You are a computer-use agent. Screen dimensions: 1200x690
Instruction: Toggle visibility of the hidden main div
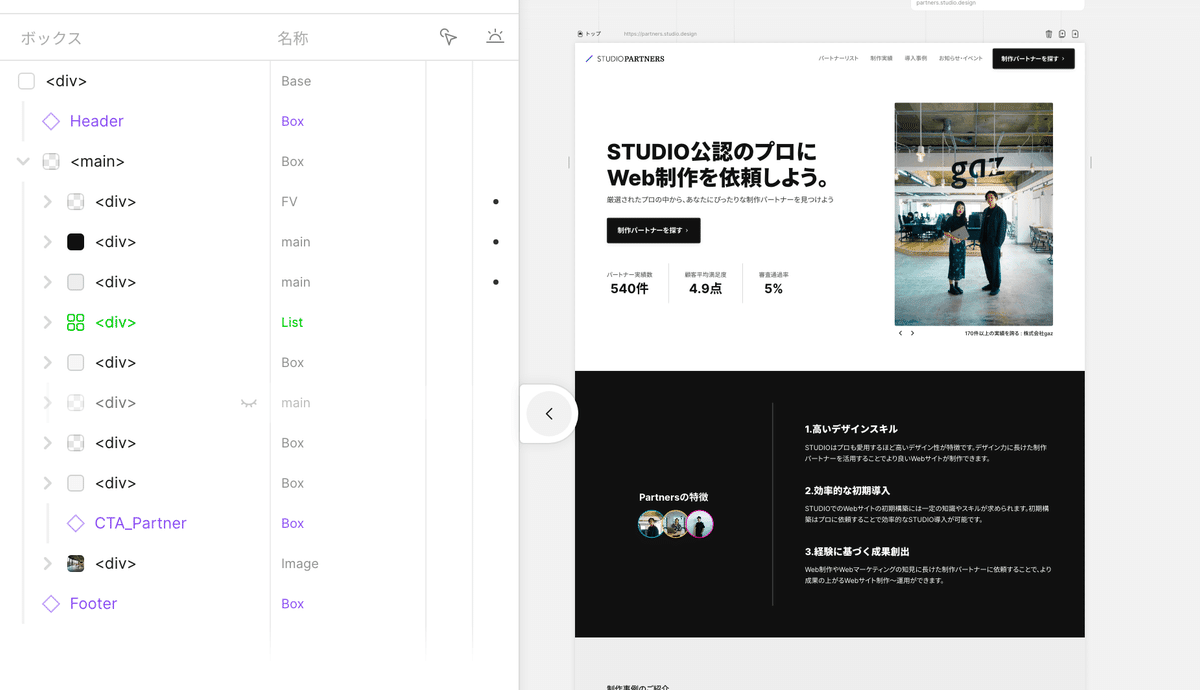[249, 403]
